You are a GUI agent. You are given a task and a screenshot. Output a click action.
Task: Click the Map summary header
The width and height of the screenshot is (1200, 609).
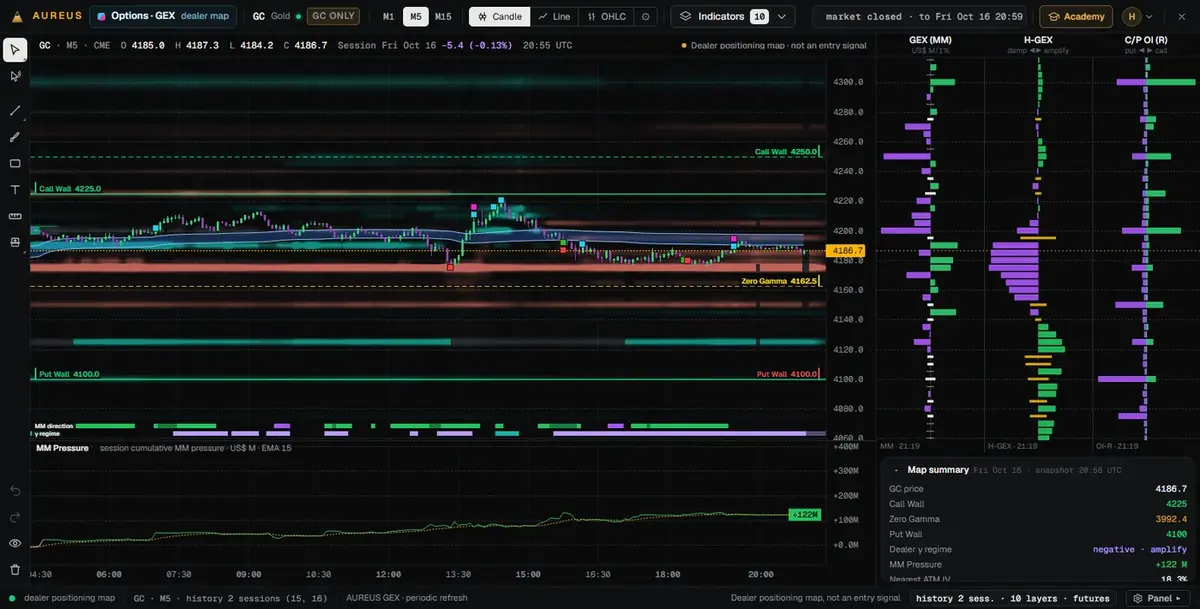coord(938,470)
